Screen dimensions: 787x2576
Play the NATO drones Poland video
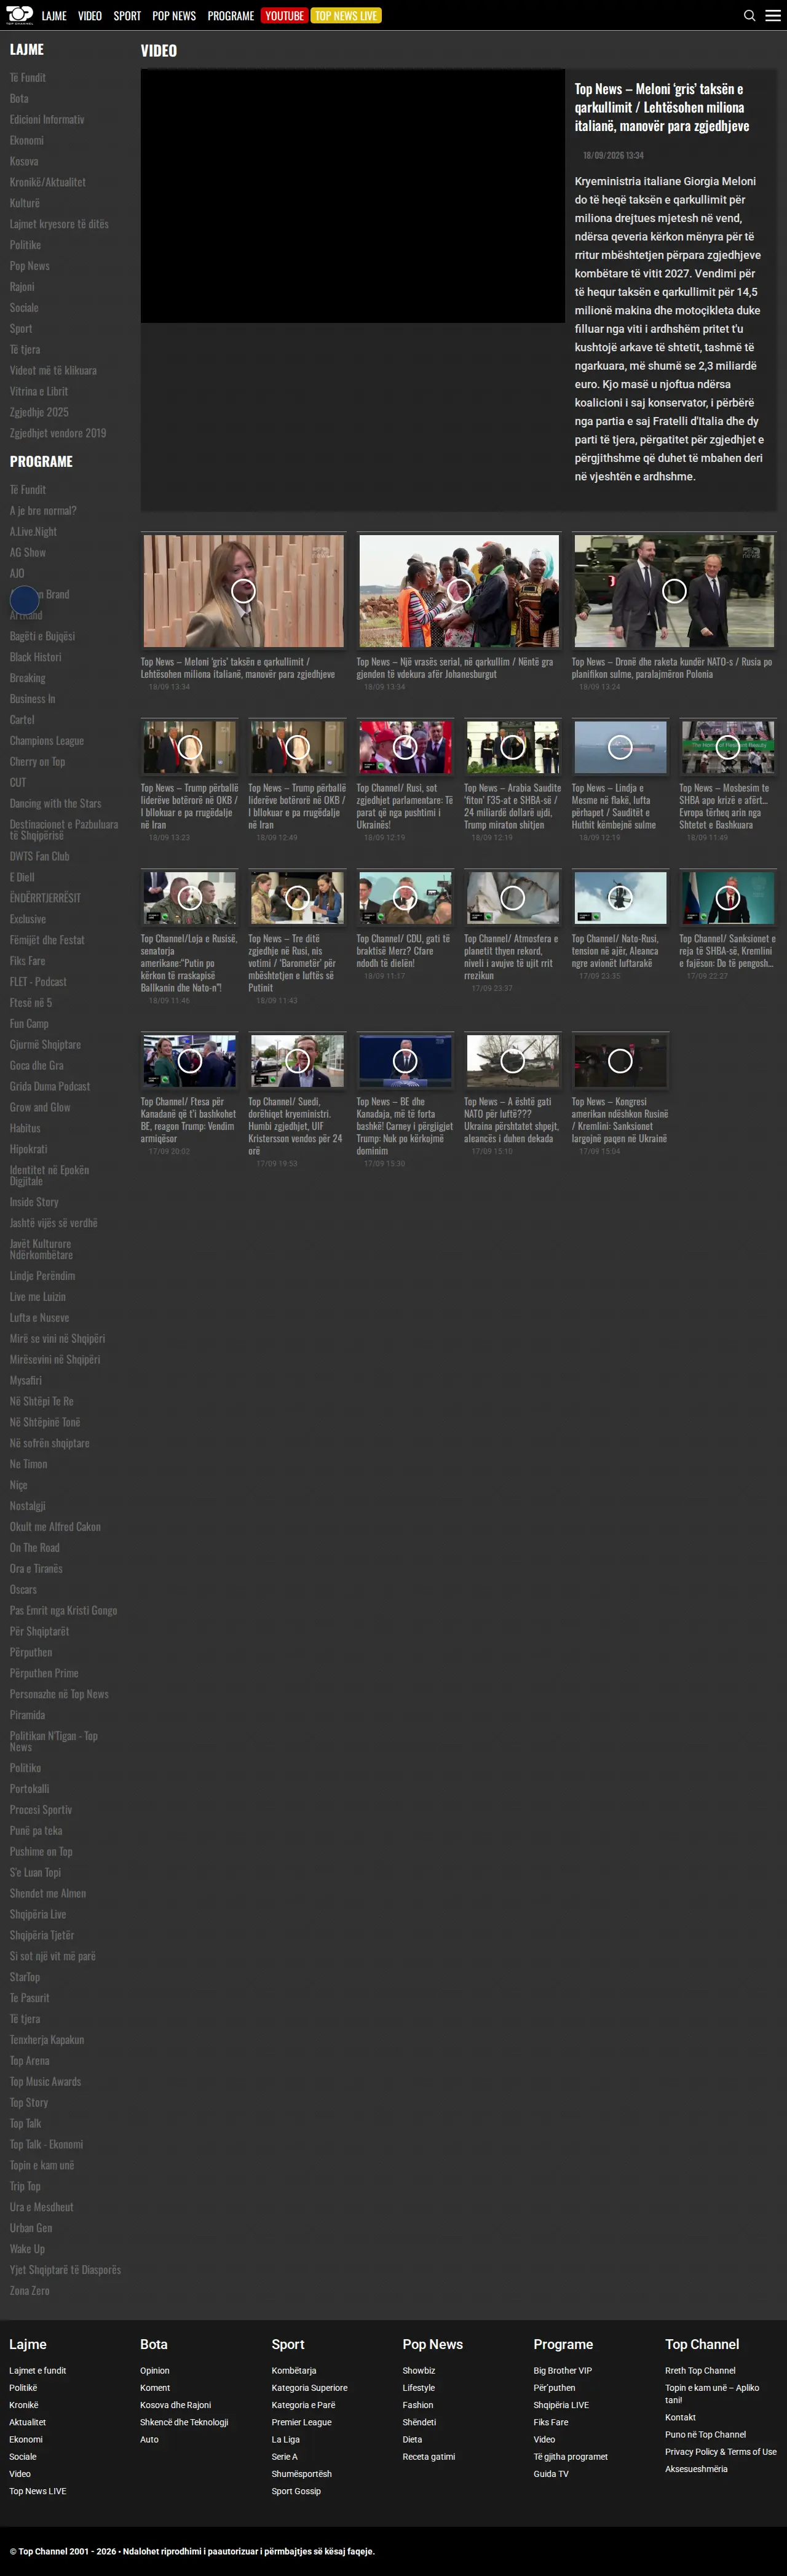(675, 591)
